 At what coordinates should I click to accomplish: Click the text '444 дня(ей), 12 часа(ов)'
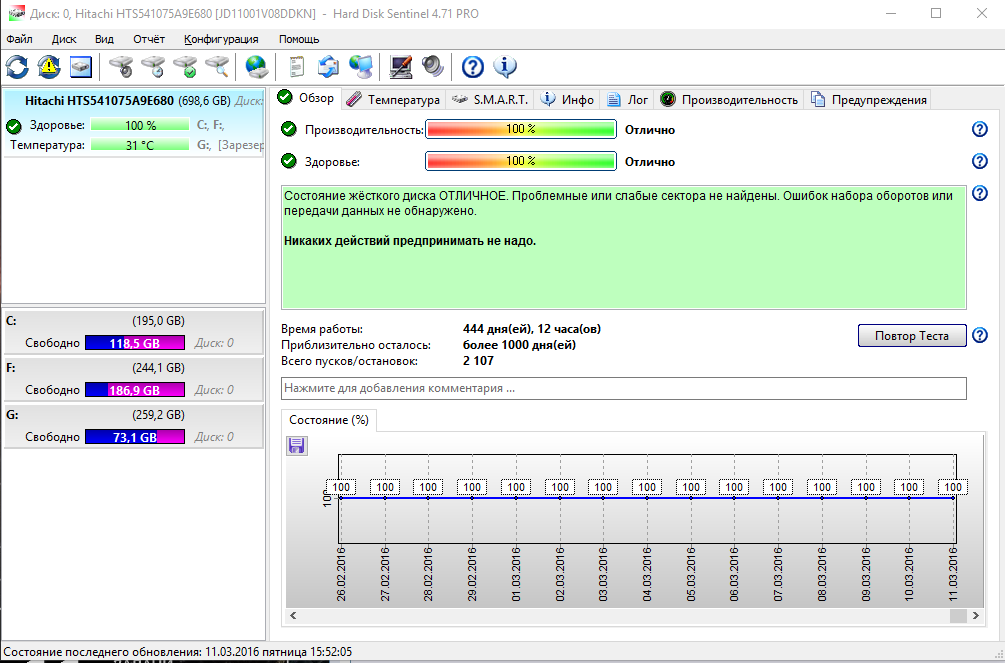tap(532, 330)
